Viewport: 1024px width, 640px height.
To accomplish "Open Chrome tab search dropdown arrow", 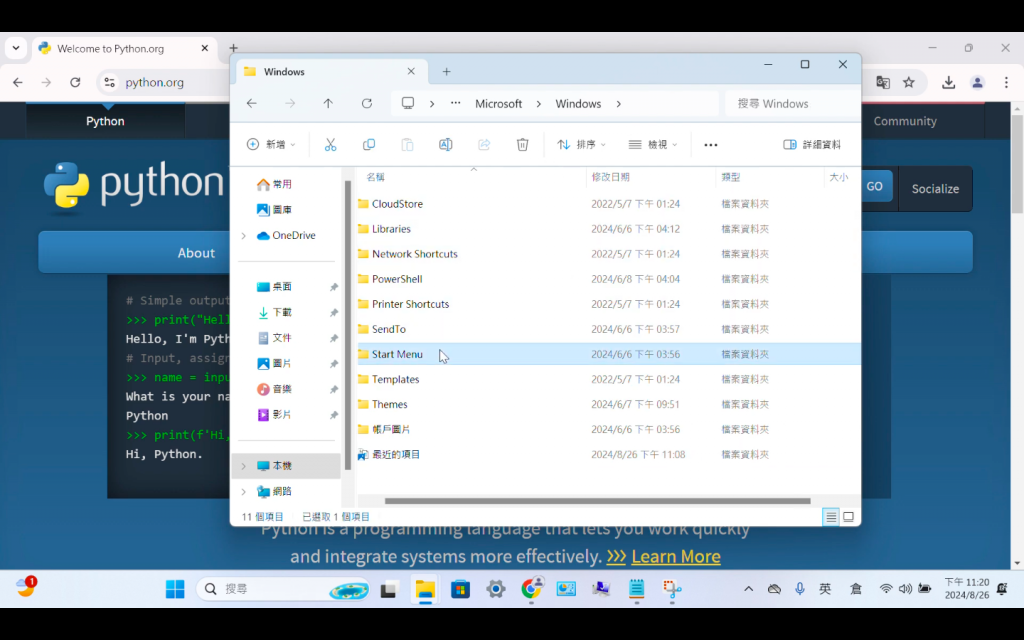I will pyautogui.click(x=16, y=48).
